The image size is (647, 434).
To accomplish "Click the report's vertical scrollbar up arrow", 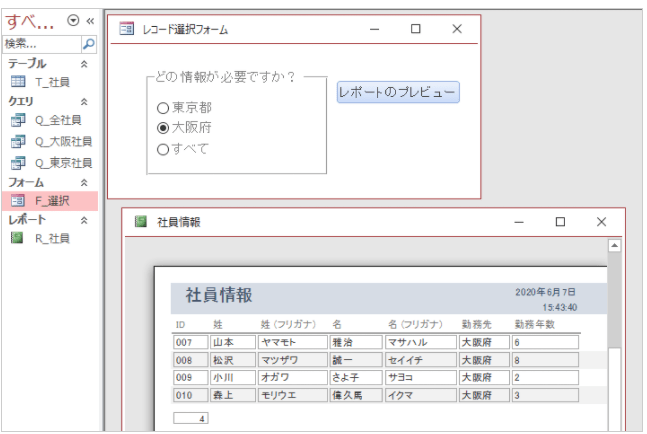I will (x=615, y=245).
